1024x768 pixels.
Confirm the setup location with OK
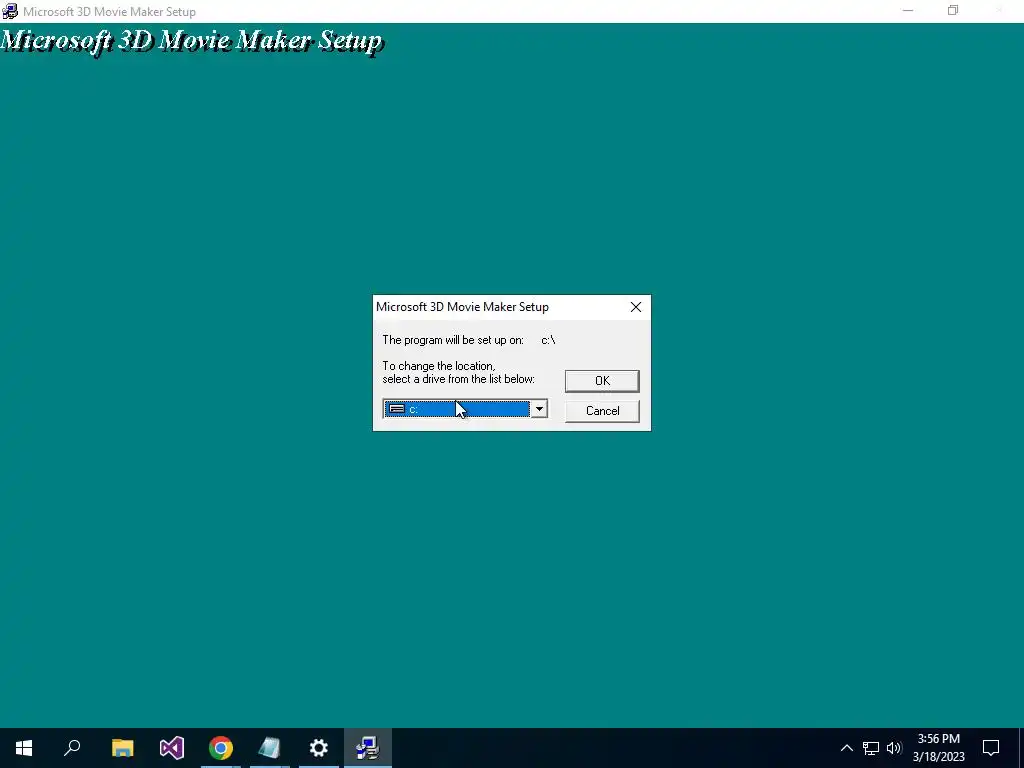[601, 381]
